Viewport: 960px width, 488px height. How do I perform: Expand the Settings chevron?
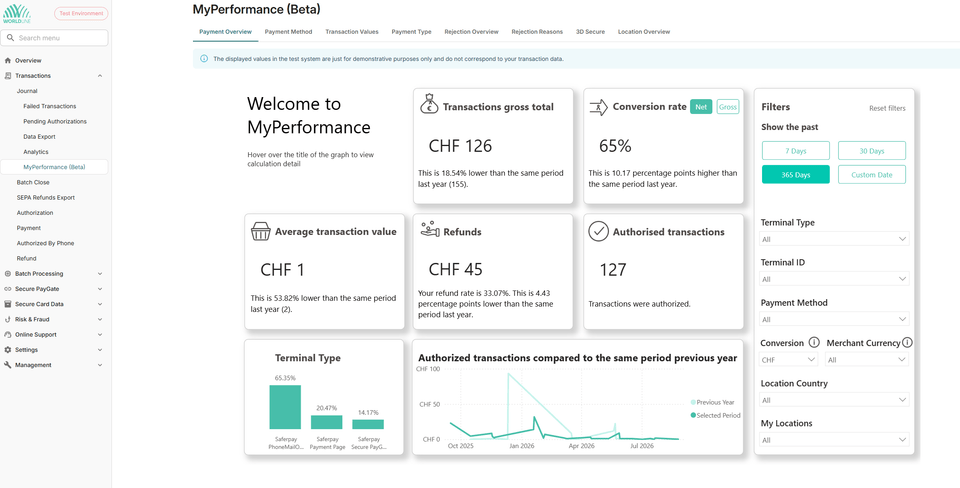(x=100, y=350)
